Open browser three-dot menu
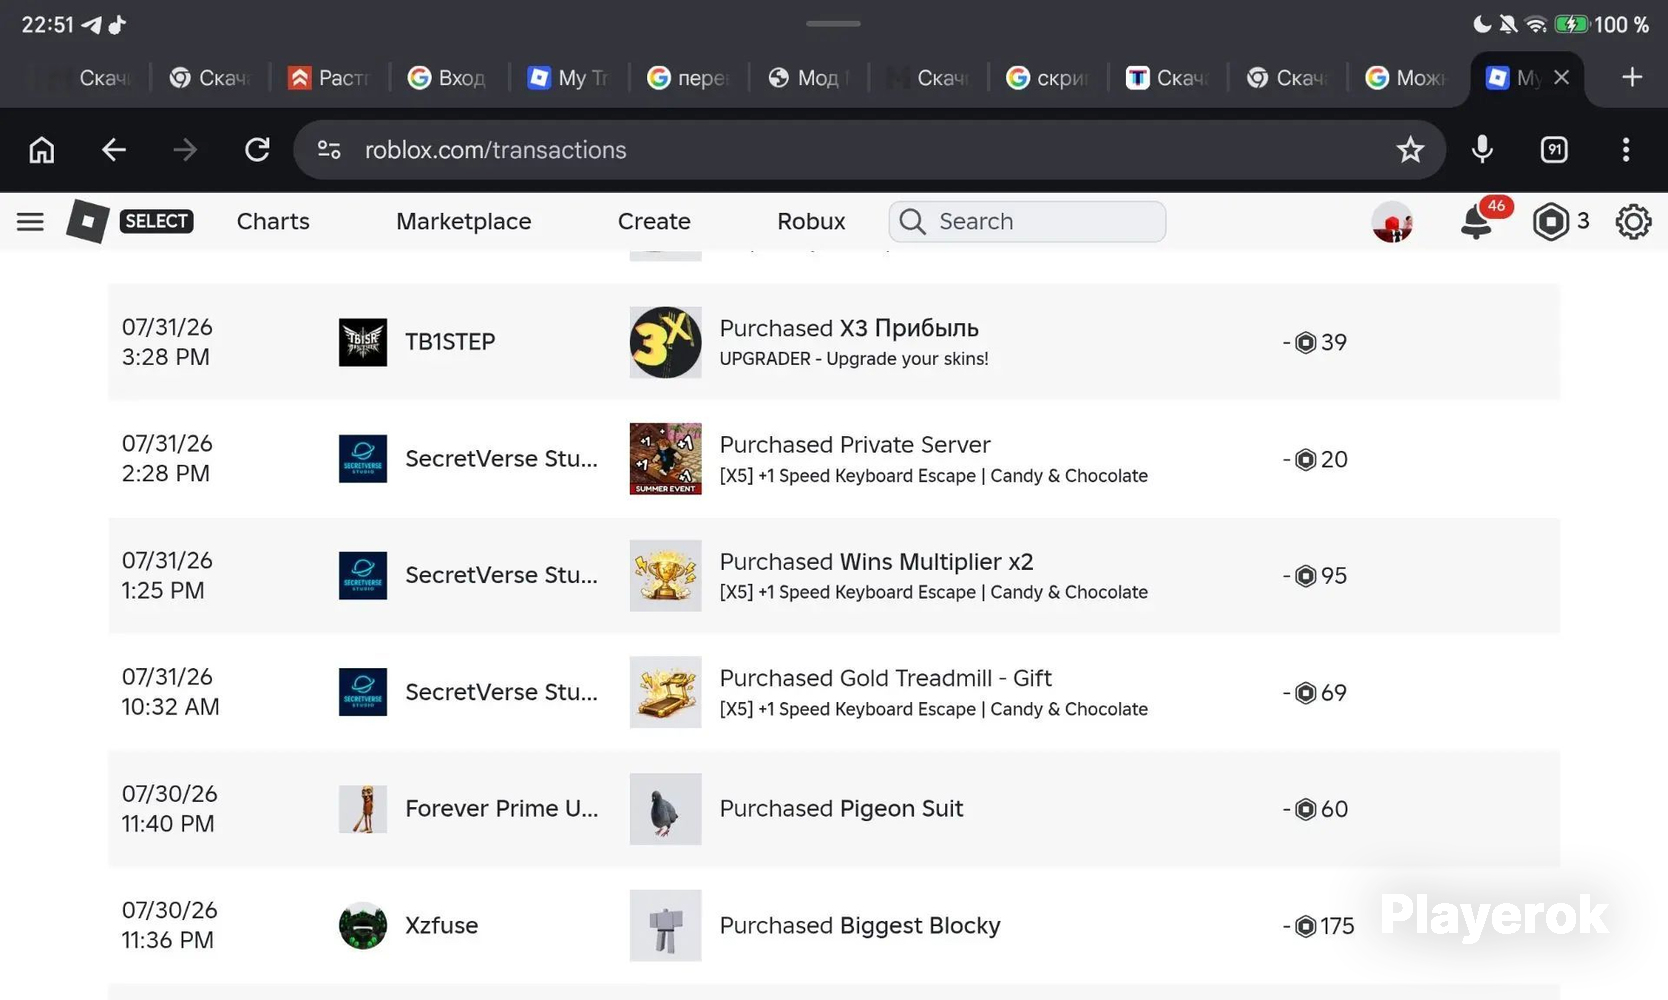Screen dimensions: 1668x1000 pyautogui.click(x=1626, y=150)
